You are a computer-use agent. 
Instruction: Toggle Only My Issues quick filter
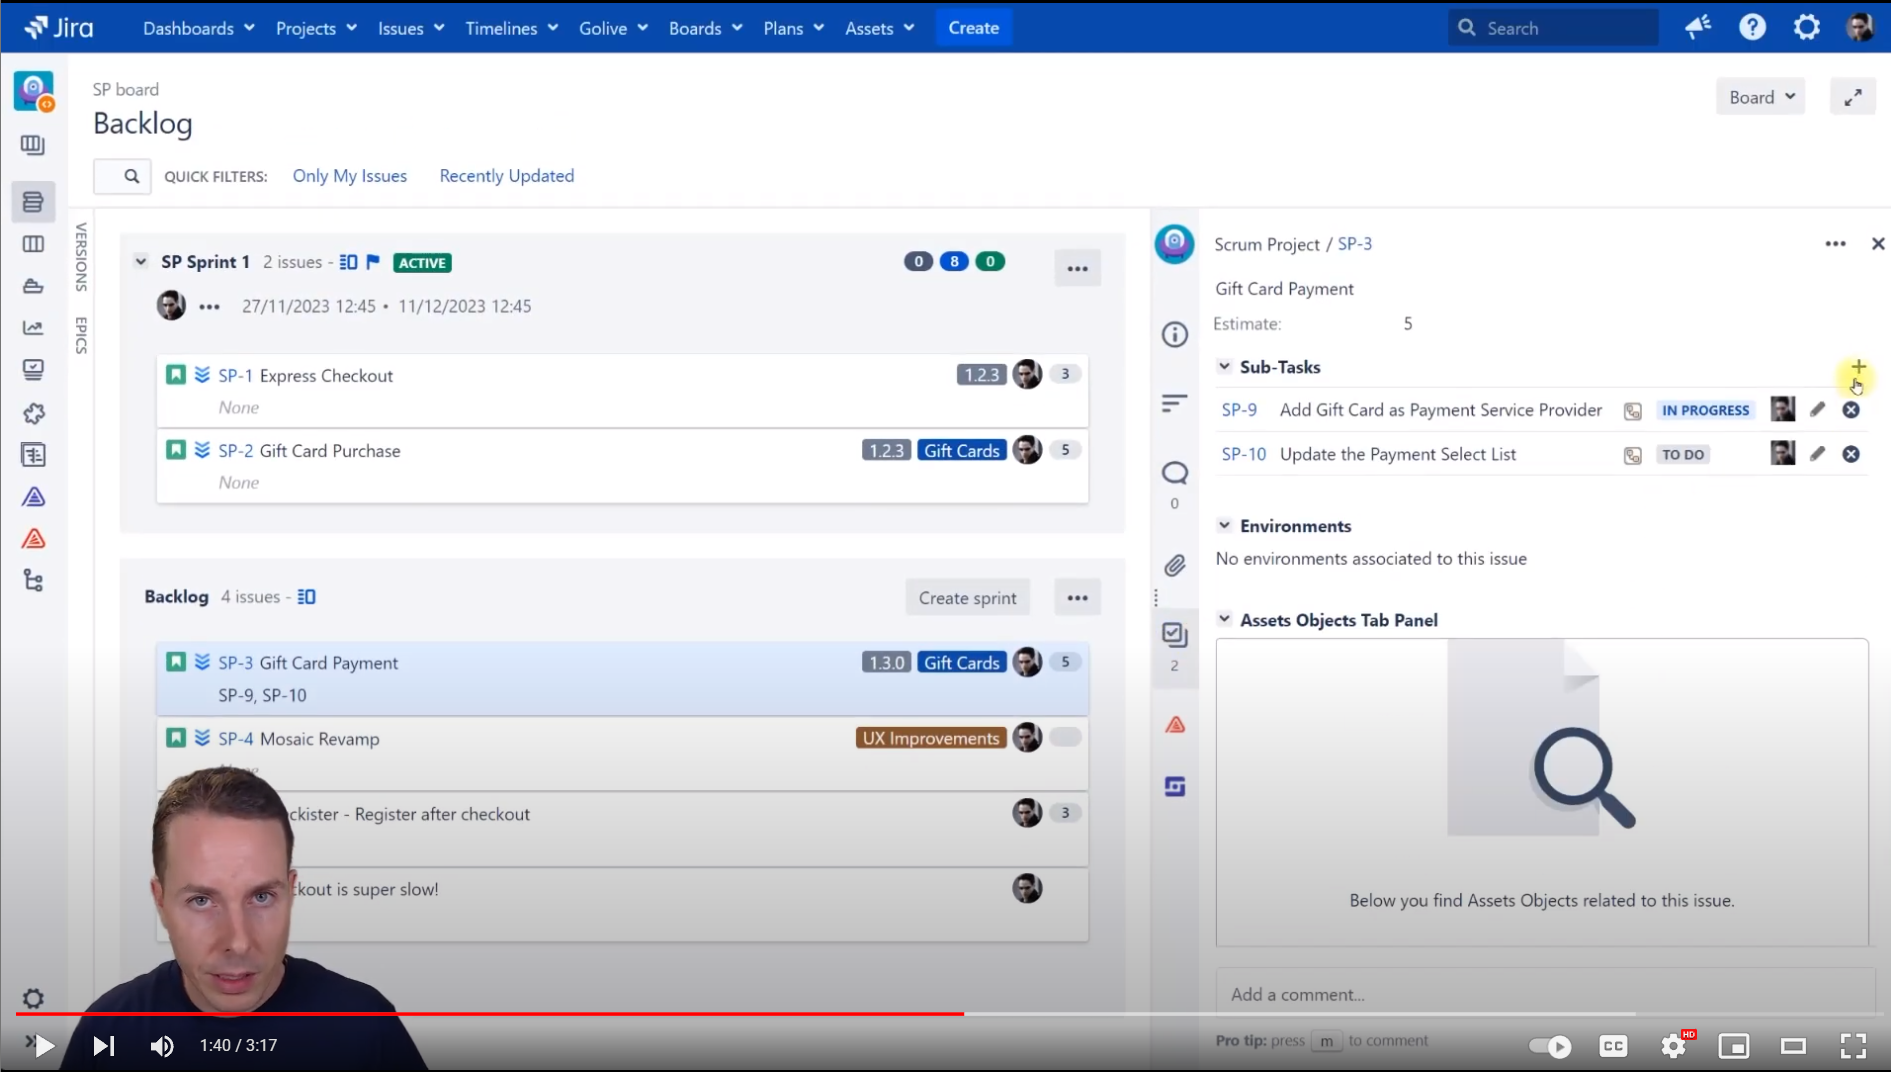tap(349, 176)
